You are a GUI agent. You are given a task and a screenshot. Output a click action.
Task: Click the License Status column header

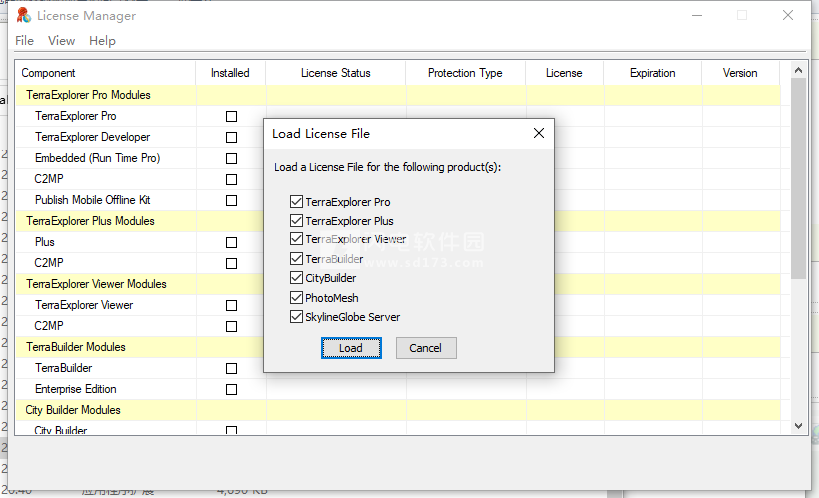[x=335, y=73]
